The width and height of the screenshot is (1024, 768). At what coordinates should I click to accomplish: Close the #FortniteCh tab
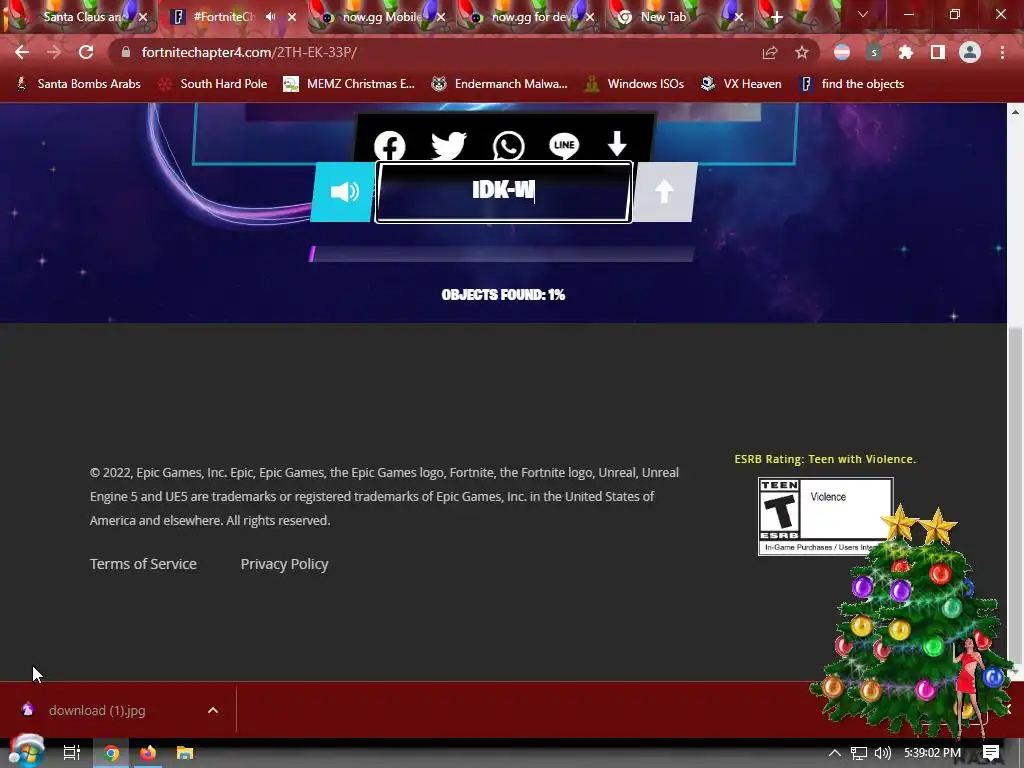292,17
